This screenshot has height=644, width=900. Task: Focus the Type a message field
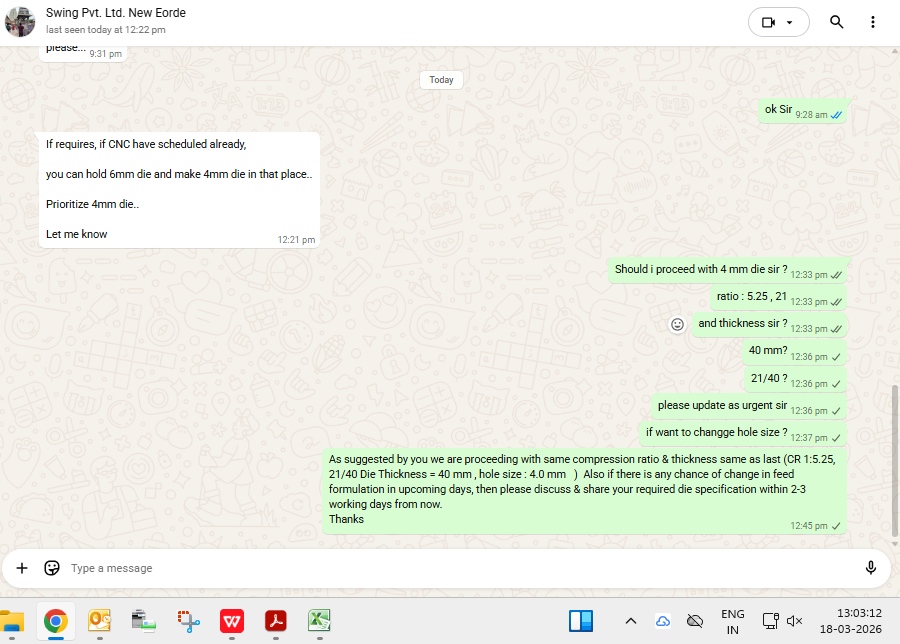point(450,568)
